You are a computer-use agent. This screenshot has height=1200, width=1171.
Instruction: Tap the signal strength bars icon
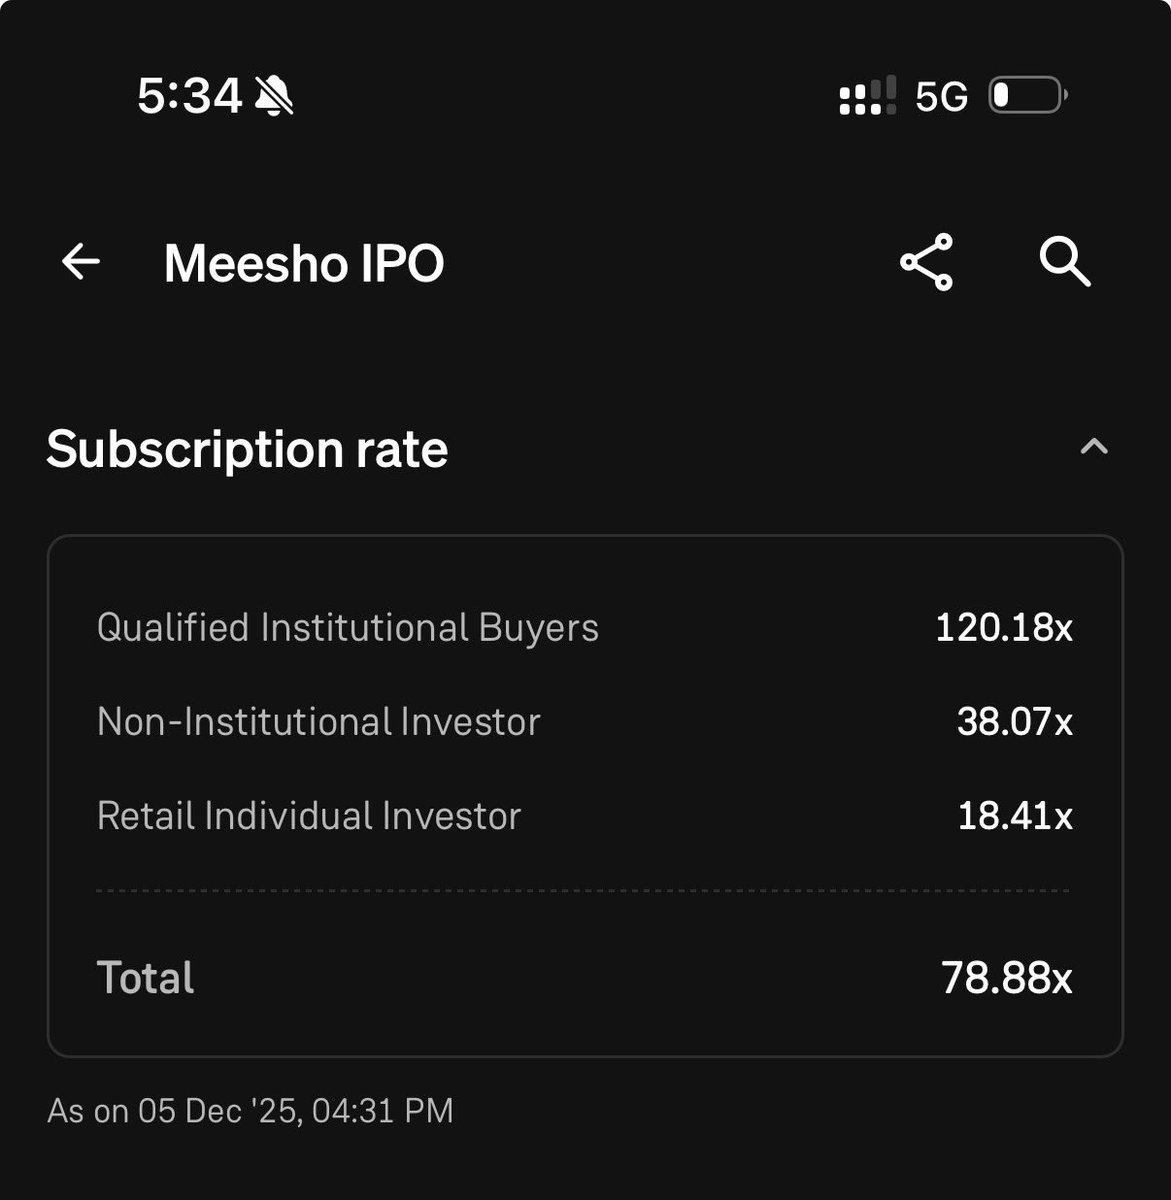point(868,96)
